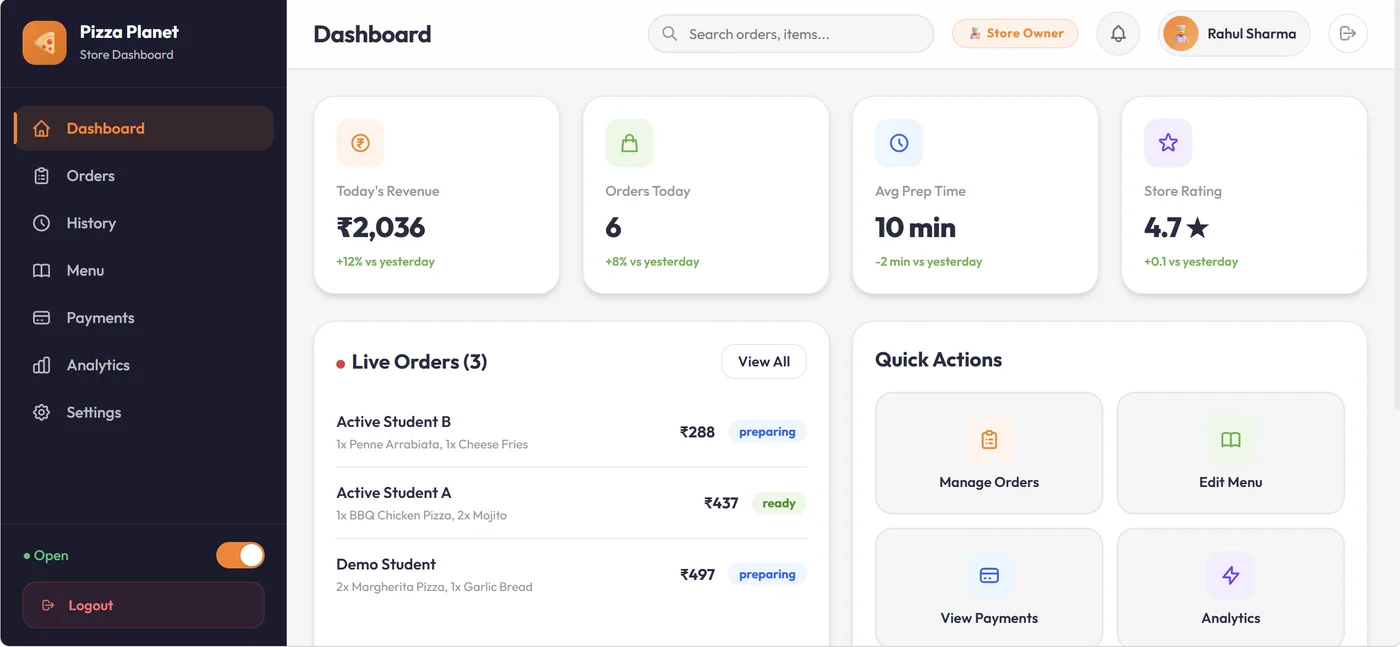
Task: Click the clock icon on Avg Prep Time
Action: (x=899, y=143)
